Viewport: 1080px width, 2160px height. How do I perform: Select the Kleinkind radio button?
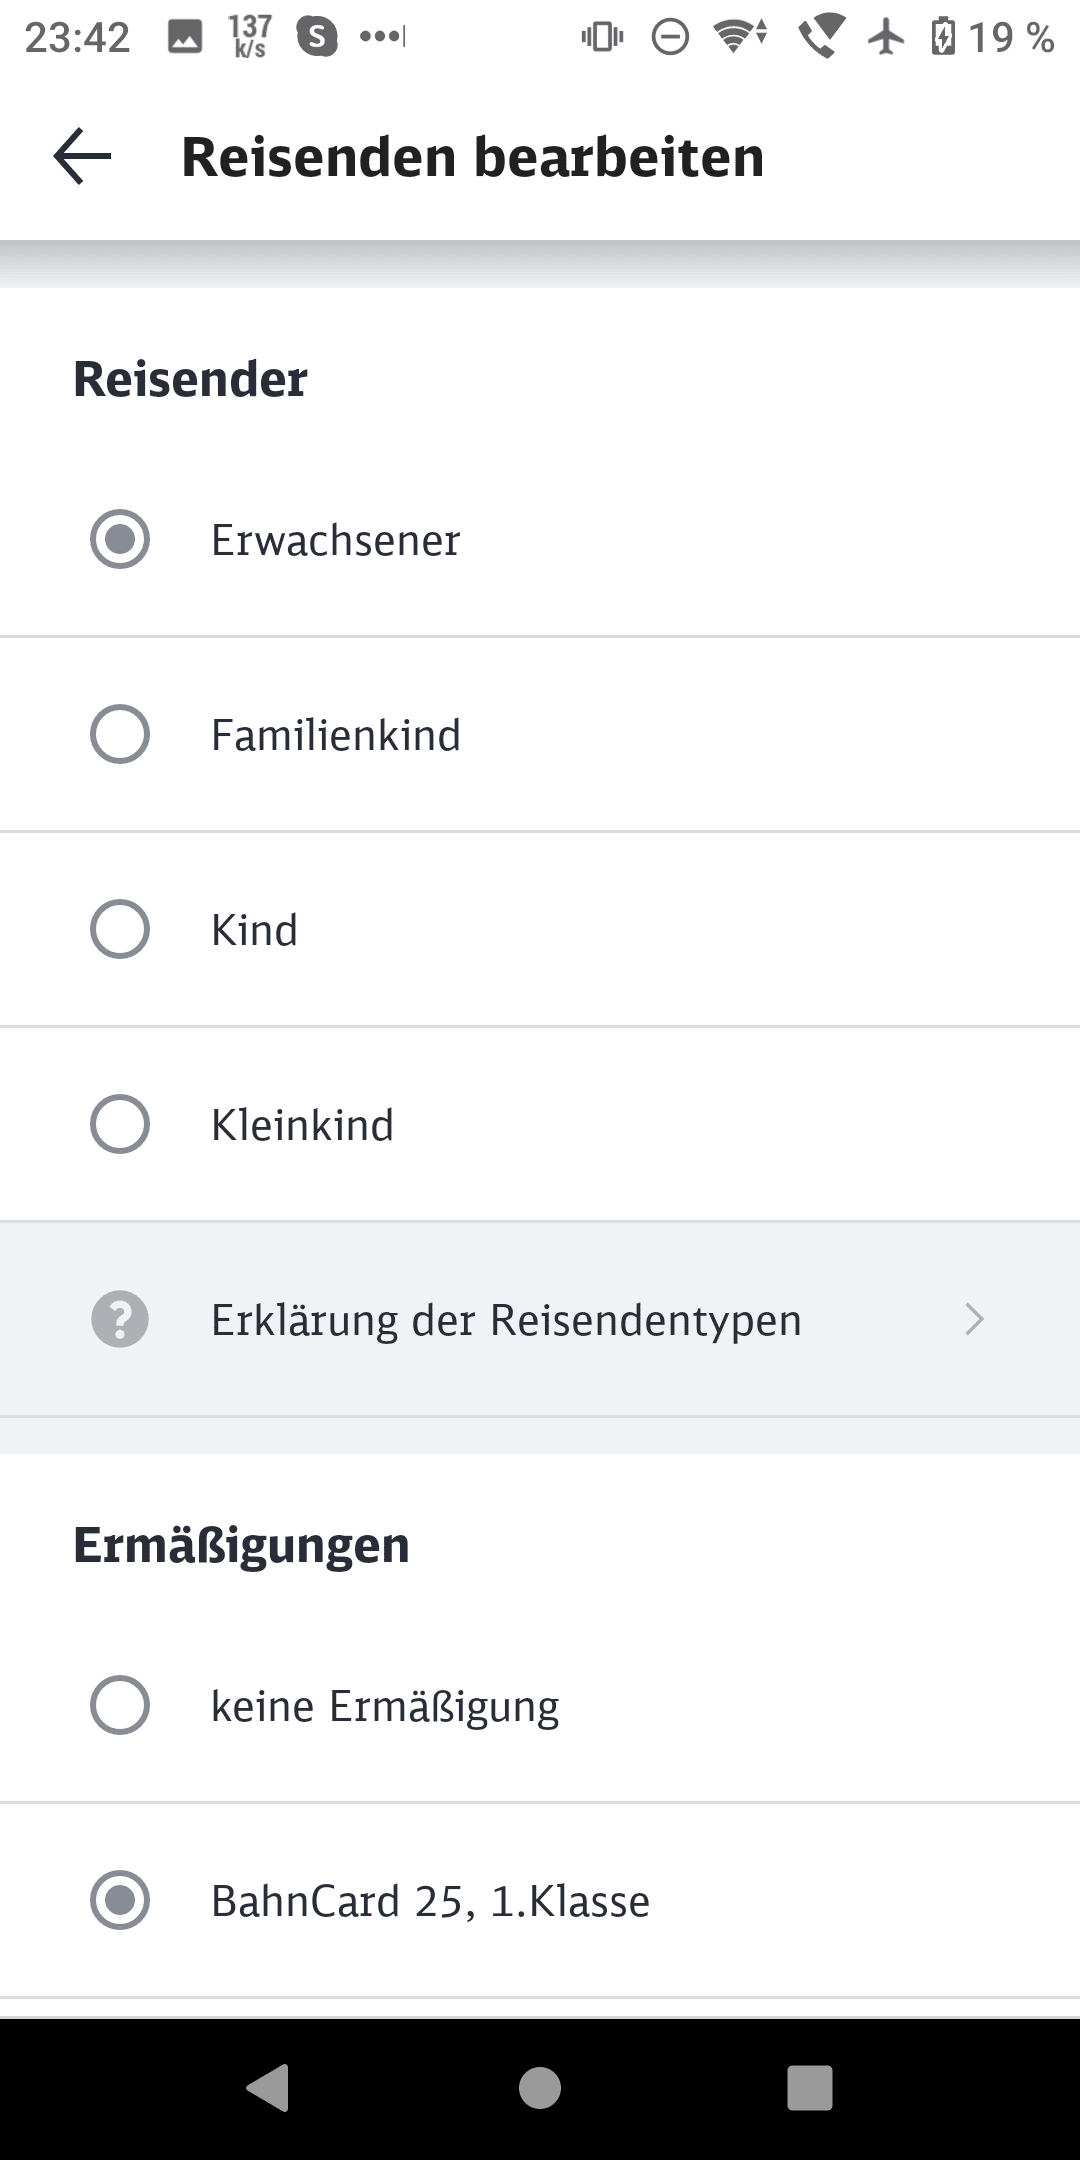pos(120,1125)
